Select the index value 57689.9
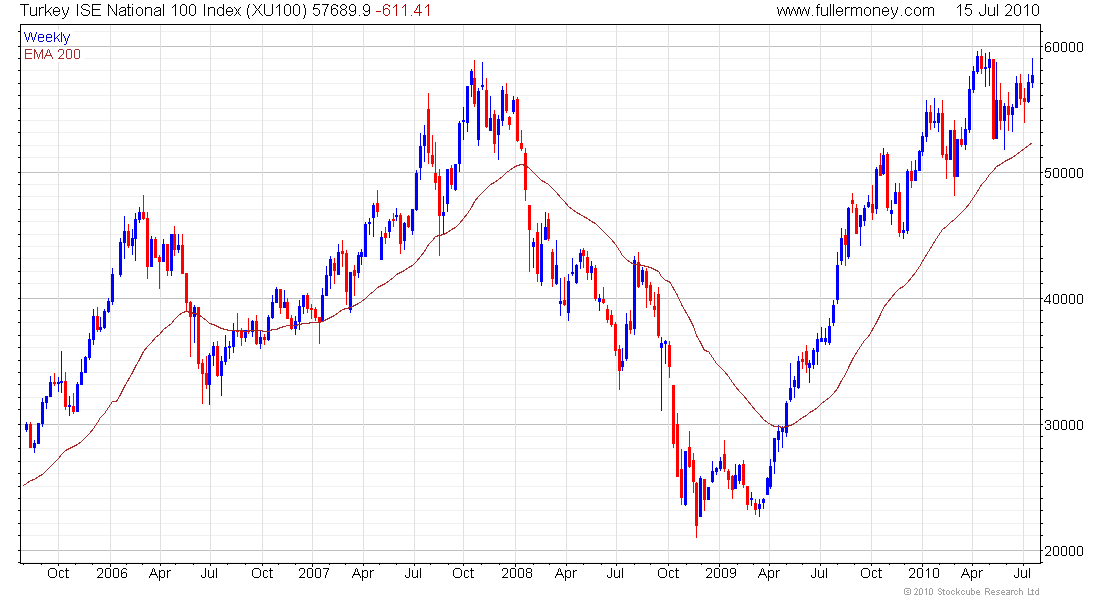Image resolution: width=1100 pixels, height=600 pixels. tap(342, 11)
